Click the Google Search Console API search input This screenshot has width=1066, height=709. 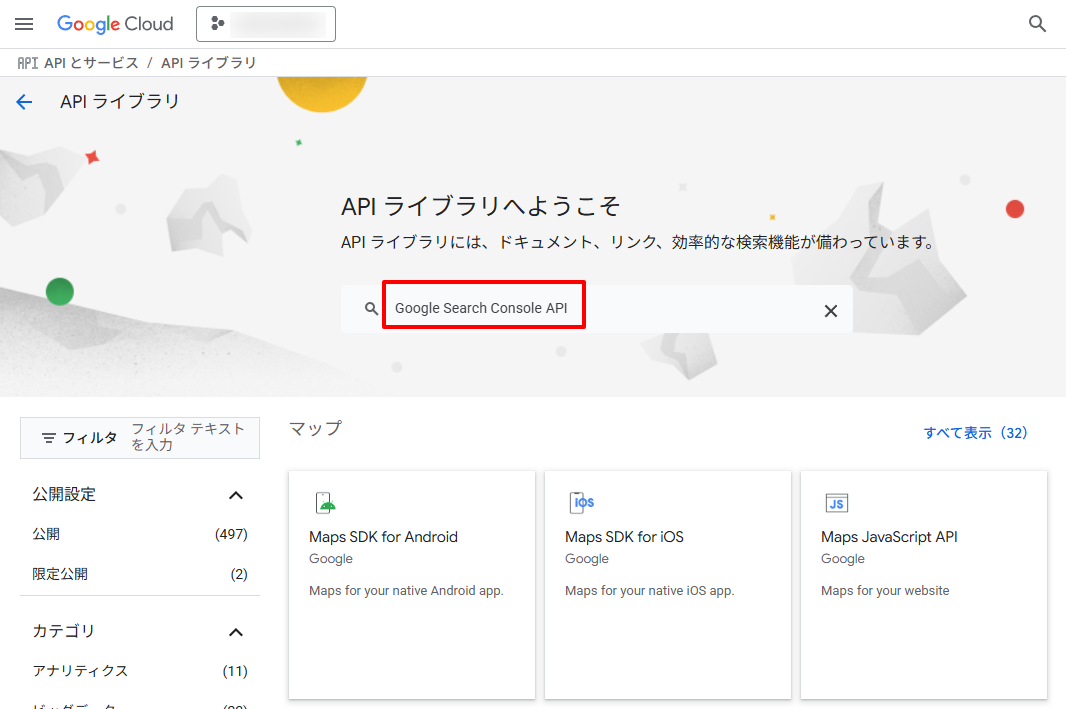pyautogui.click(x=600, y=309)
